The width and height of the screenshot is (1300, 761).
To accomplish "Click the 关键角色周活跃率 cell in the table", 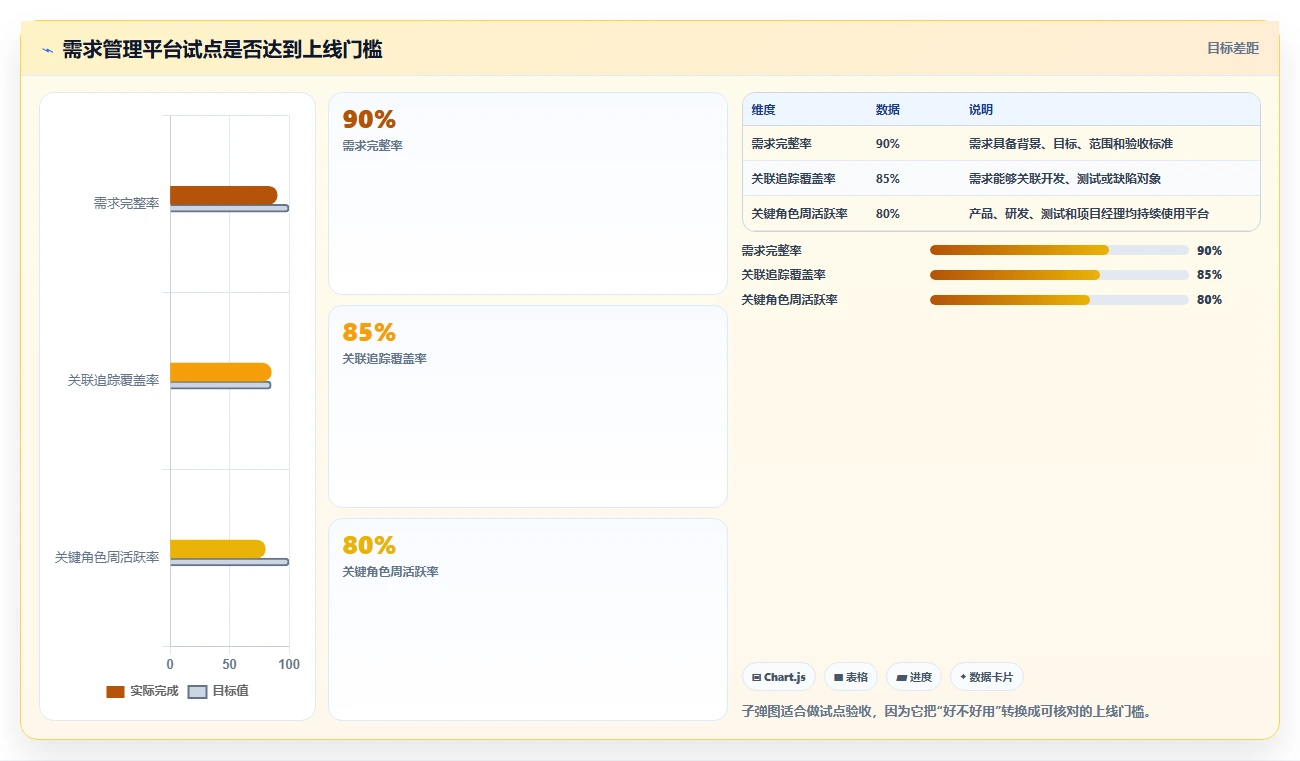I will pyautogui.click(x=799, y=214).
